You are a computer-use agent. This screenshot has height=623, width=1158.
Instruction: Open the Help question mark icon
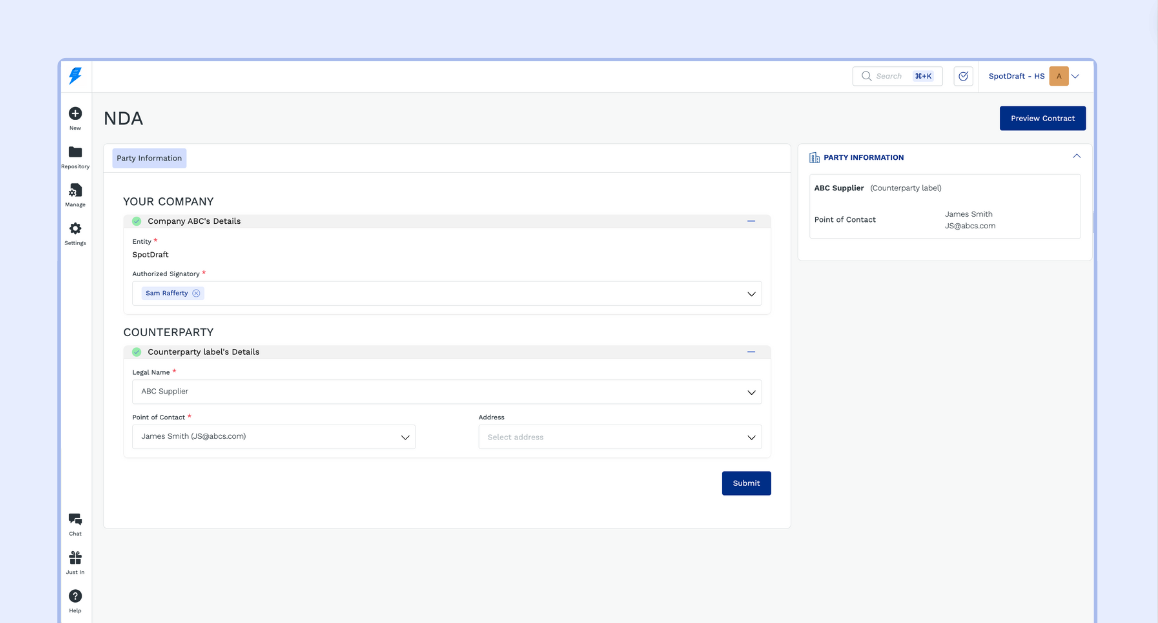pyautogui.click(x=75, y=596)
